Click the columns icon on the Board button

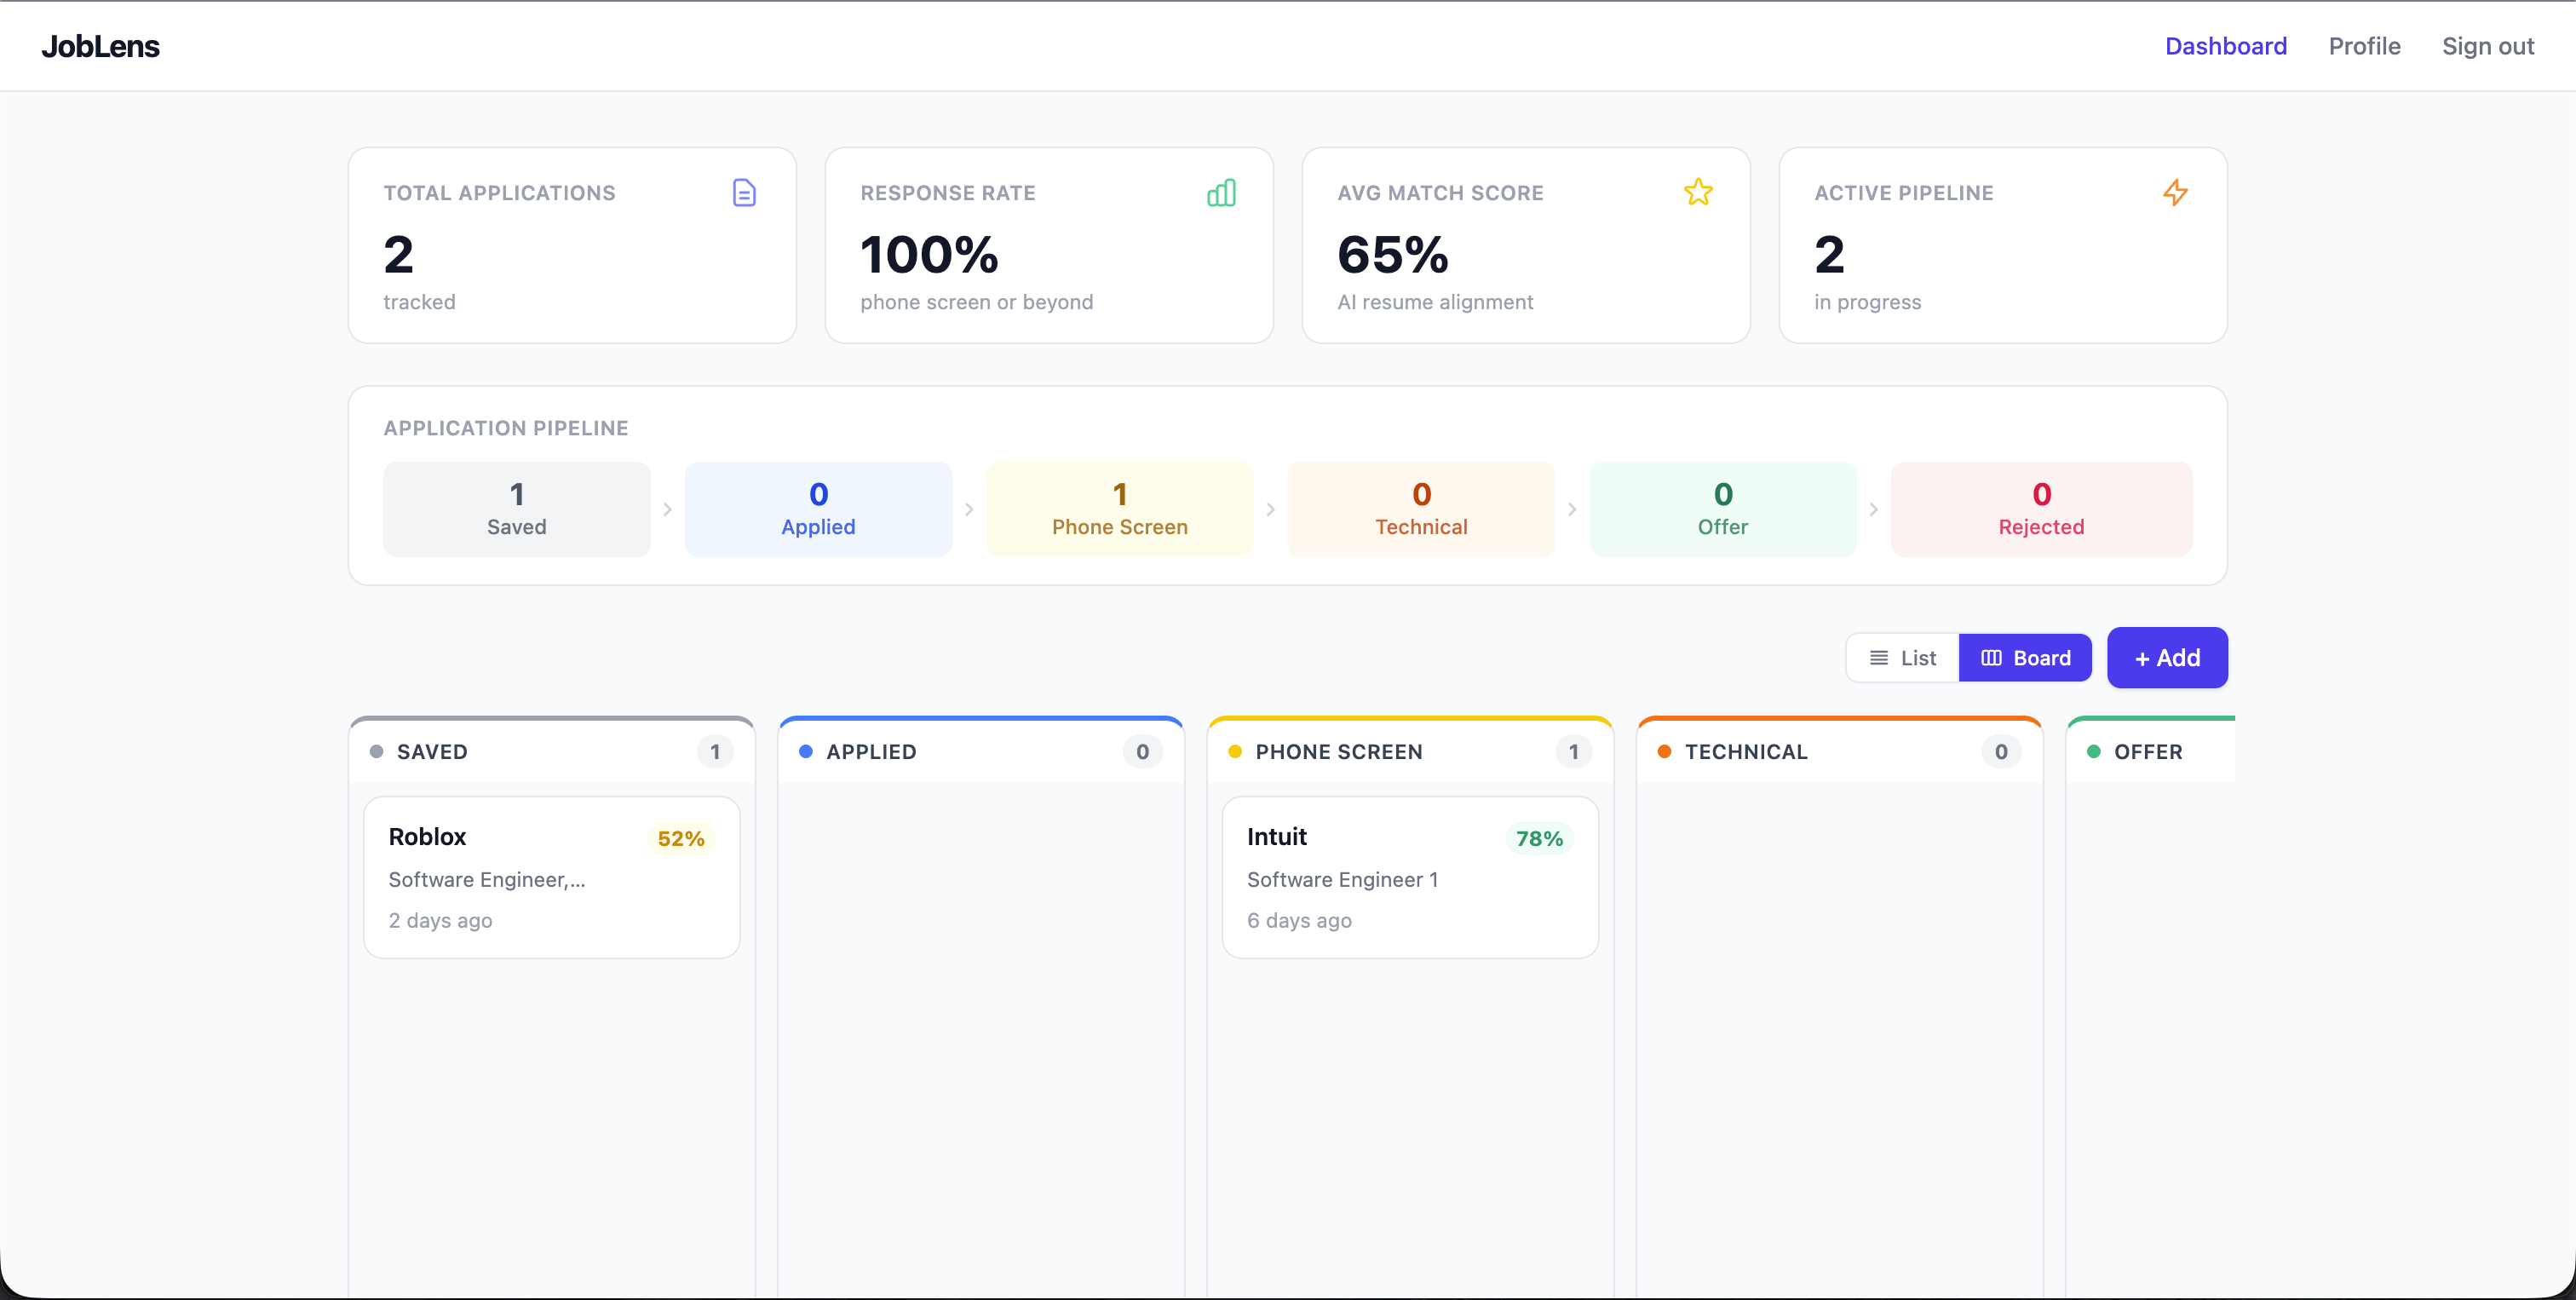pyautogui.click(x=1991, y=658)
